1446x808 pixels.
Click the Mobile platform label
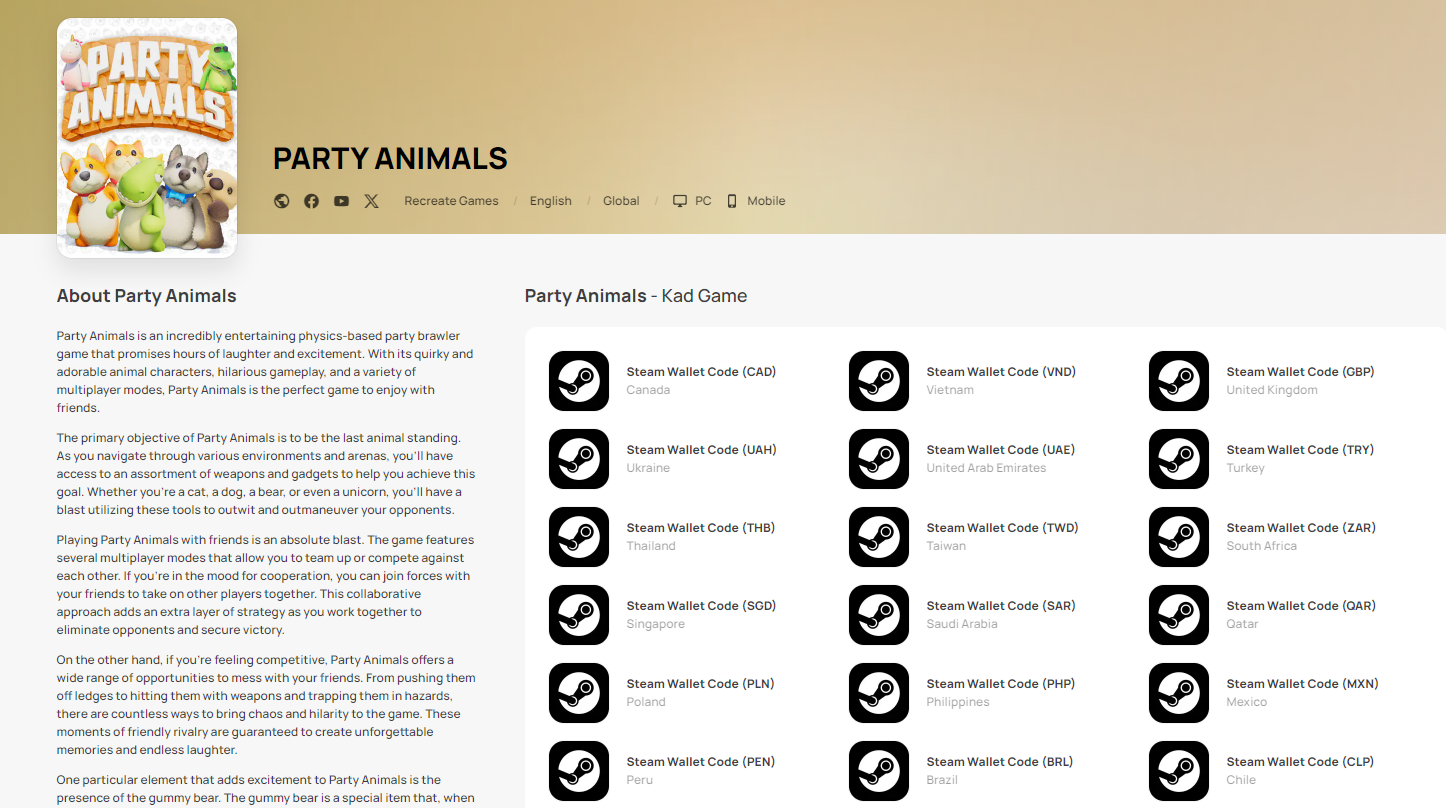tap(766, 201)
